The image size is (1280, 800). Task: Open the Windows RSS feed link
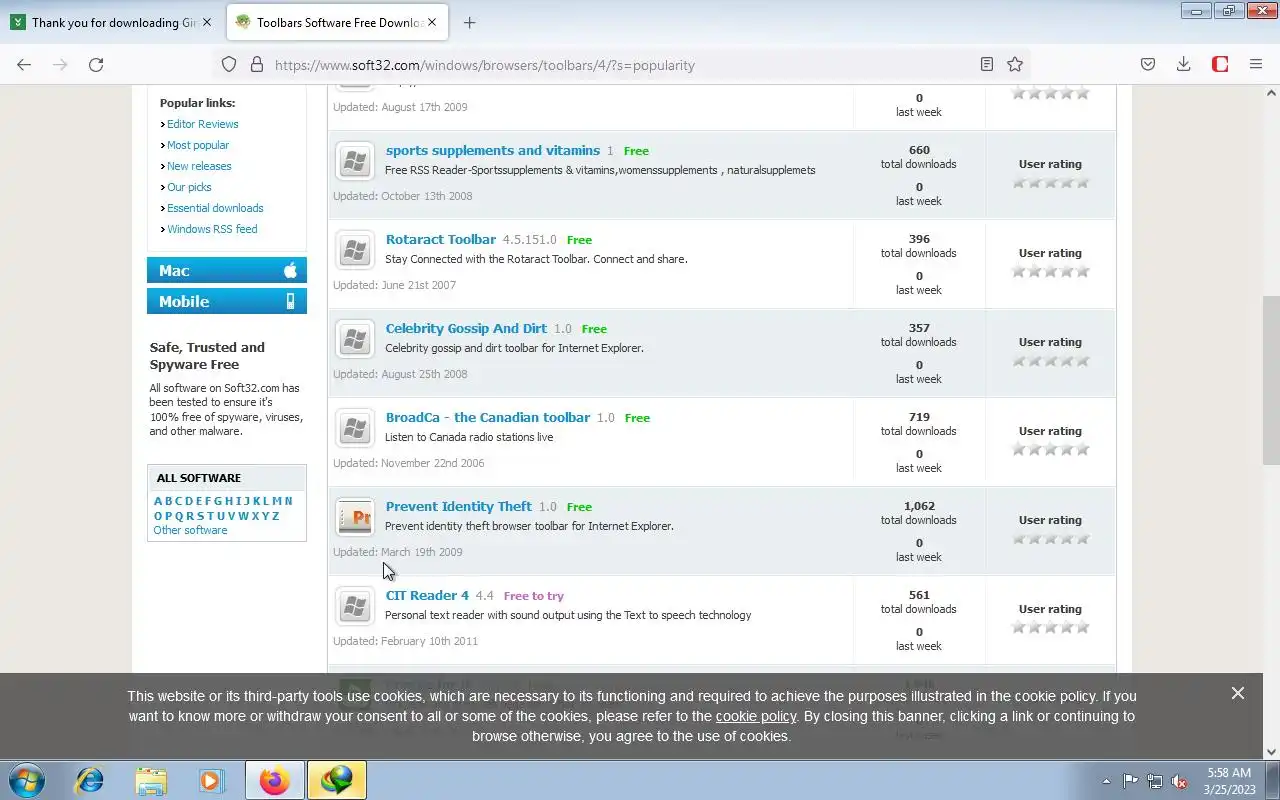click(212, 229)
